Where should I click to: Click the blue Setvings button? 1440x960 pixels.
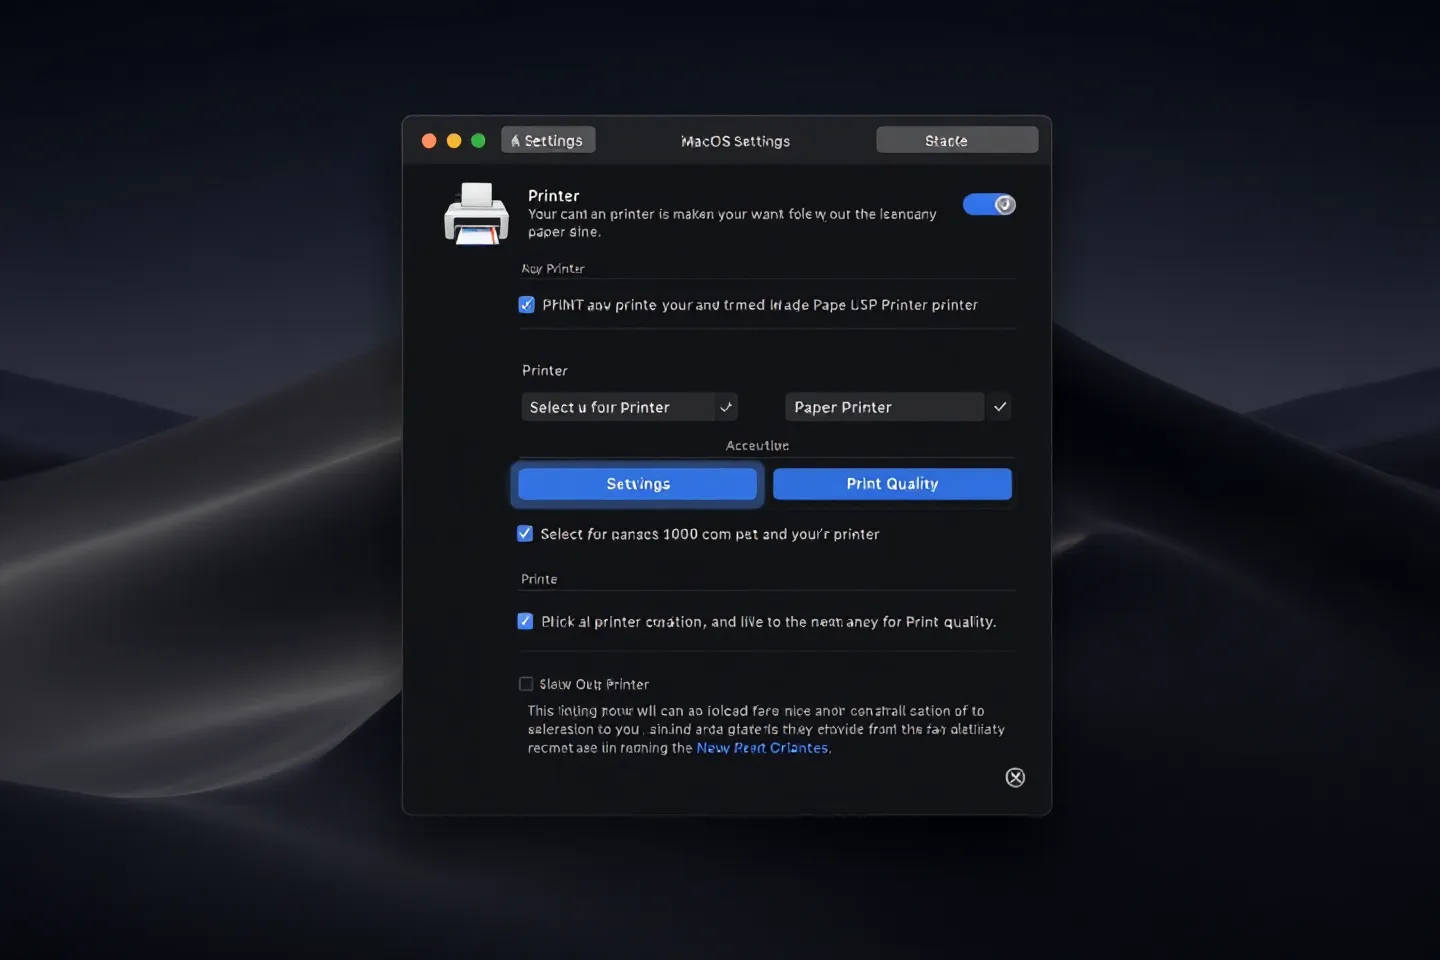tap(638, 484)
